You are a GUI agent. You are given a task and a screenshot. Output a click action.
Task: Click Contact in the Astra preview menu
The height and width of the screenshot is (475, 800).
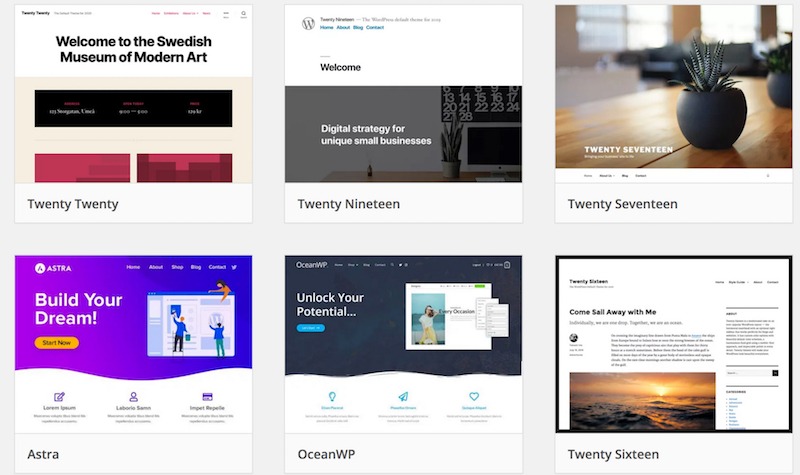click(x=217, y=267)
